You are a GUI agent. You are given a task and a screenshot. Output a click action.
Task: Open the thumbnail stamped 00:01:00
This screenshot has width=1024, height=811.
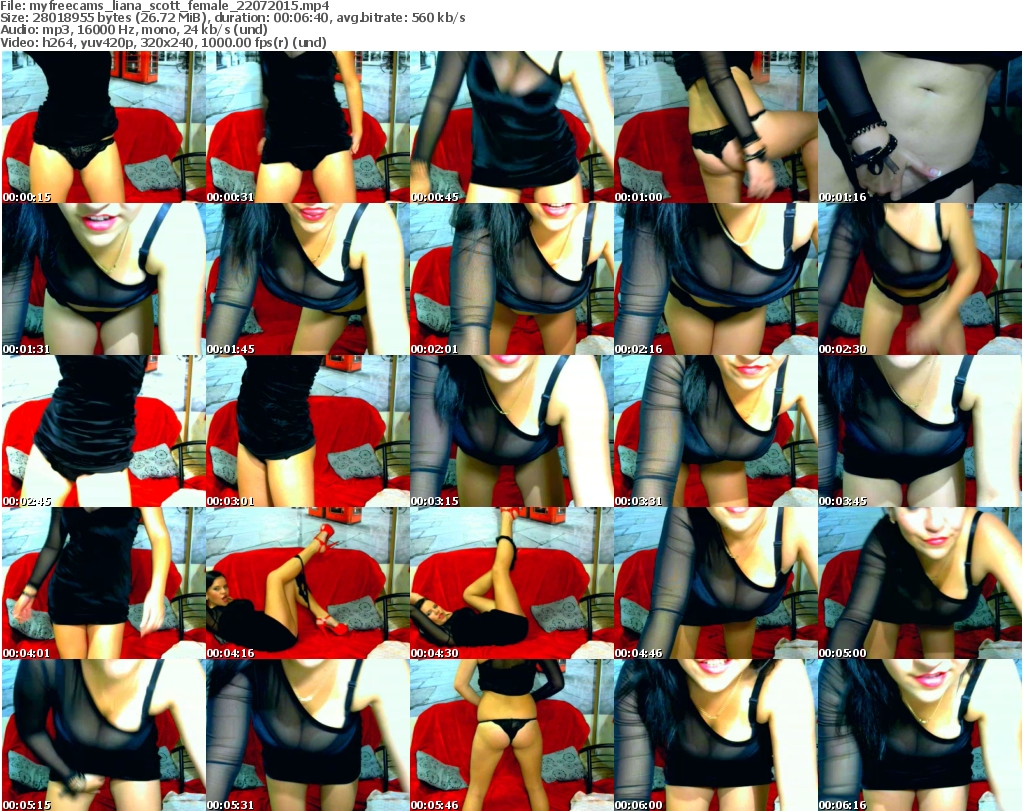pos(715,127)
